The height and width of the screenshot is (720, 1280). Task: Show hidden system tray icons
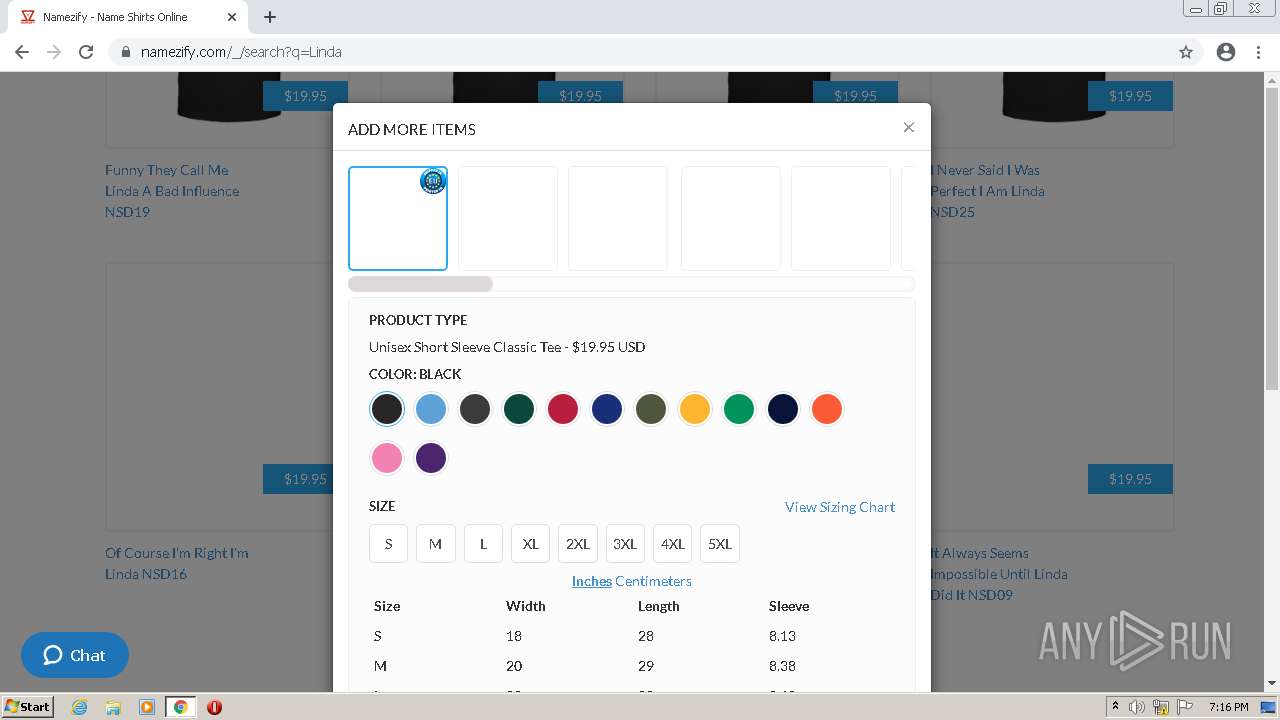(x=1115, y=707)
